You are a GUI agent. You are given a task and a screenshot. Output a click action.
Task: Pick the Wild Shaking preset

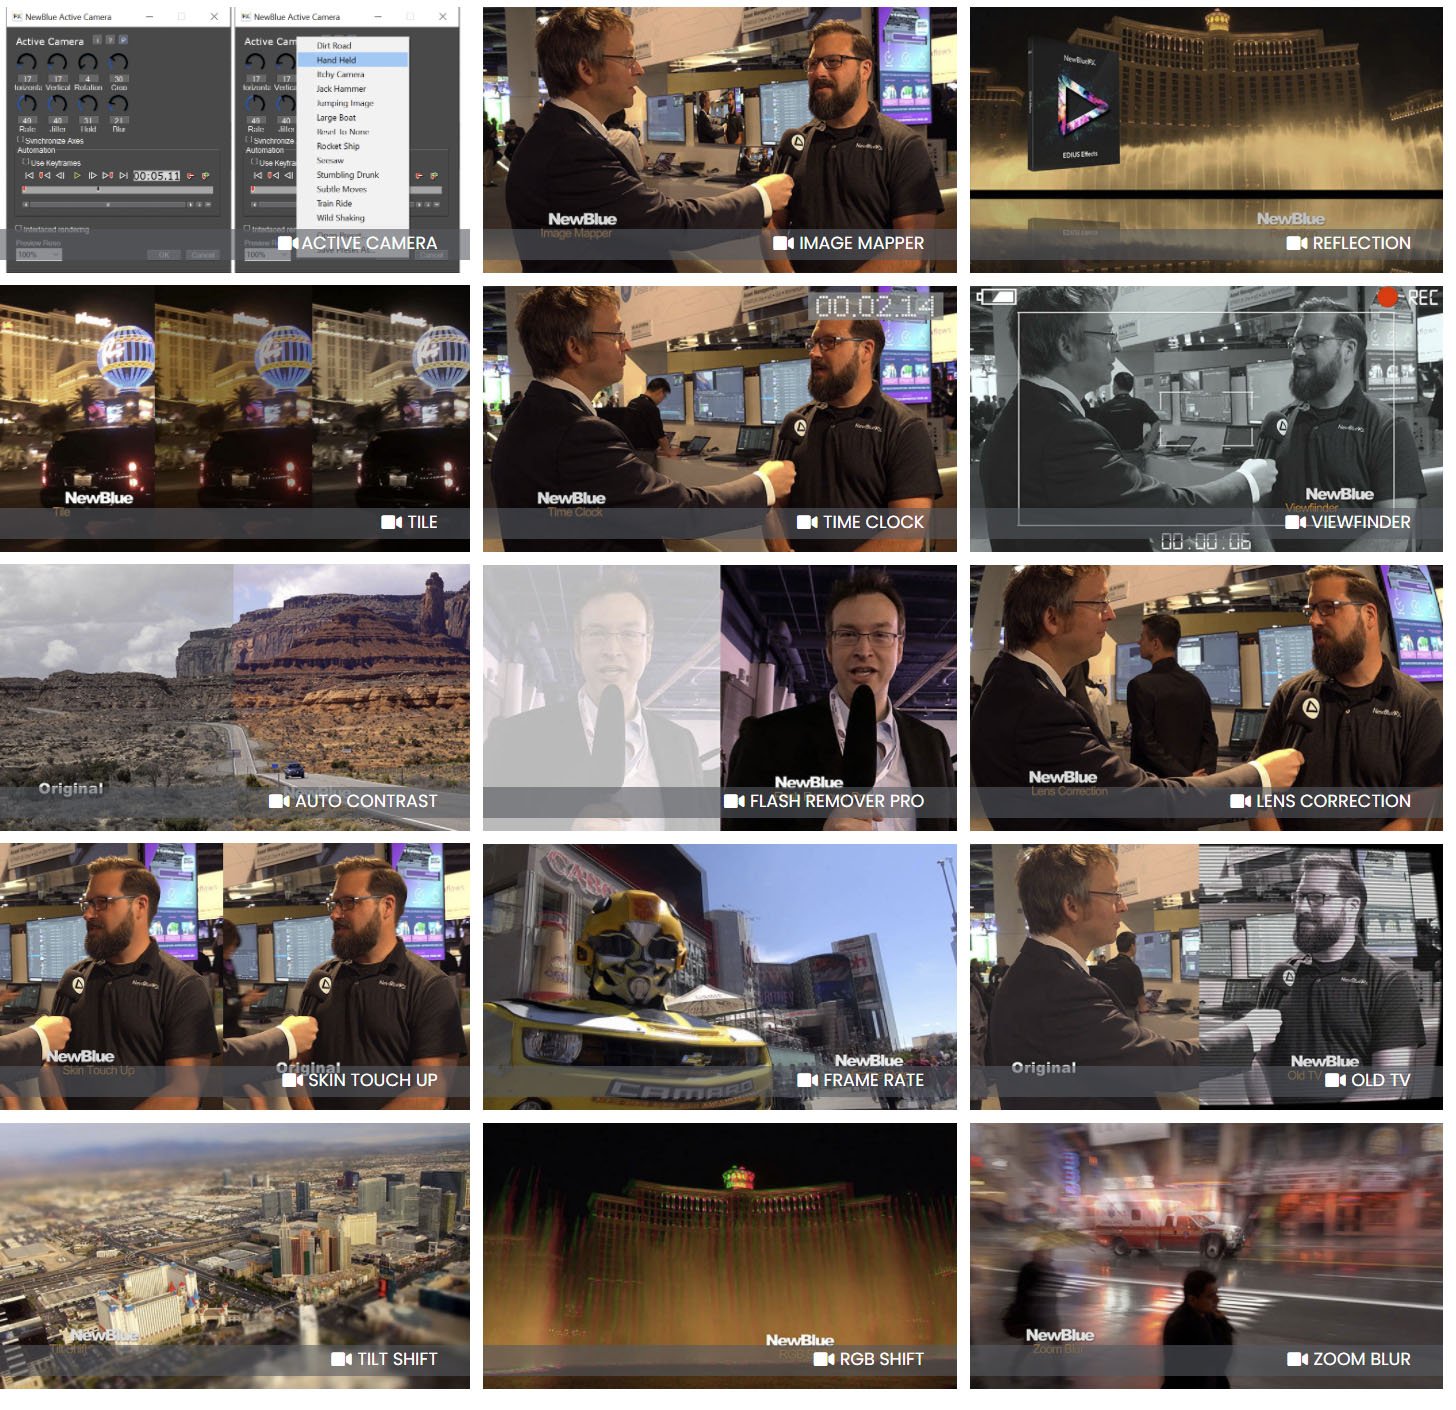coord(340,218)
